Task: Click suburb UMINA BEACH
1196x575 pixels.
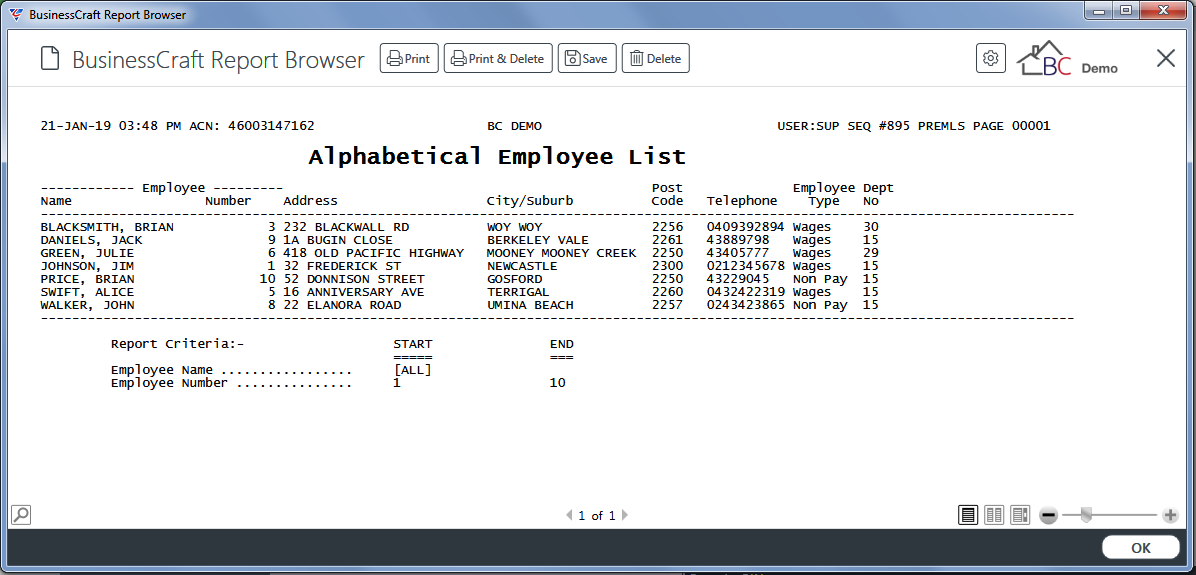Action: pos(530,305)
